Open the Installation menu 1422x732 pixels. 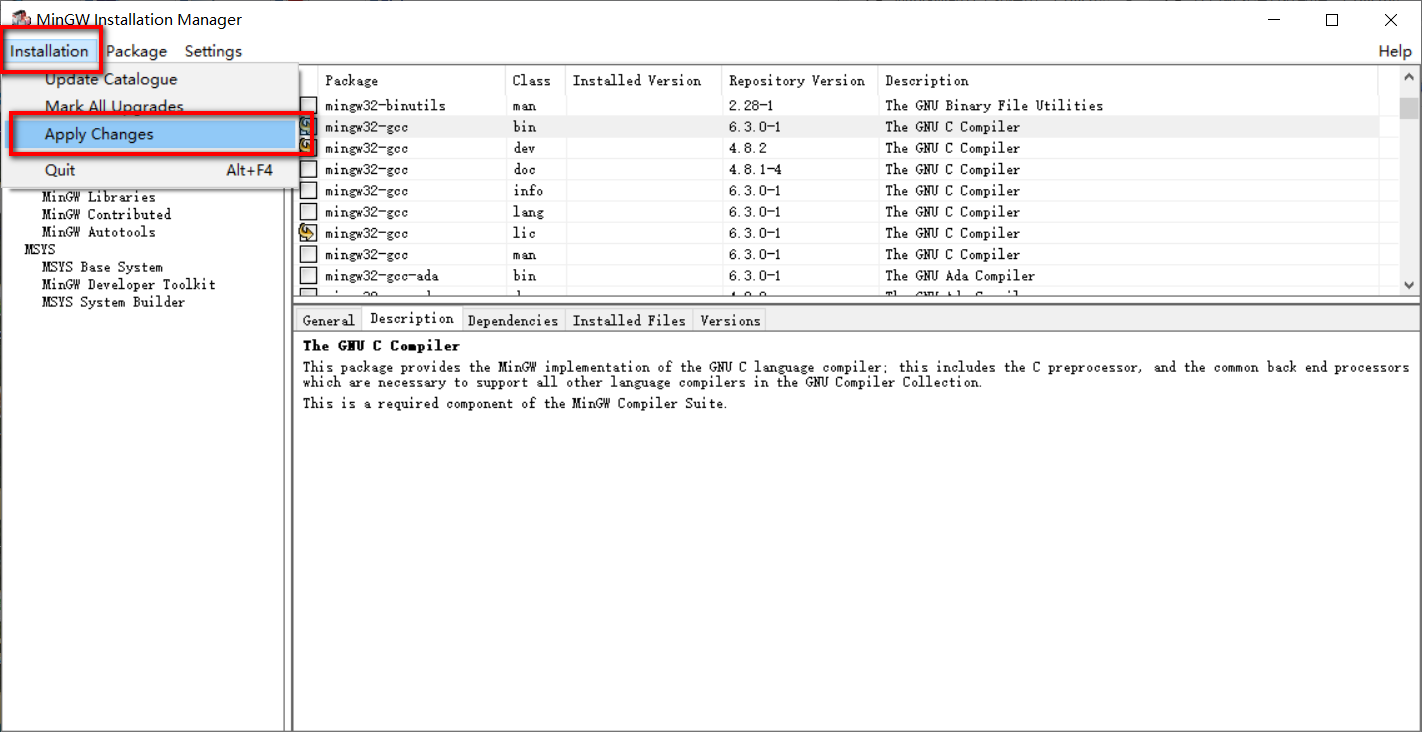click(x=49, y=51)
